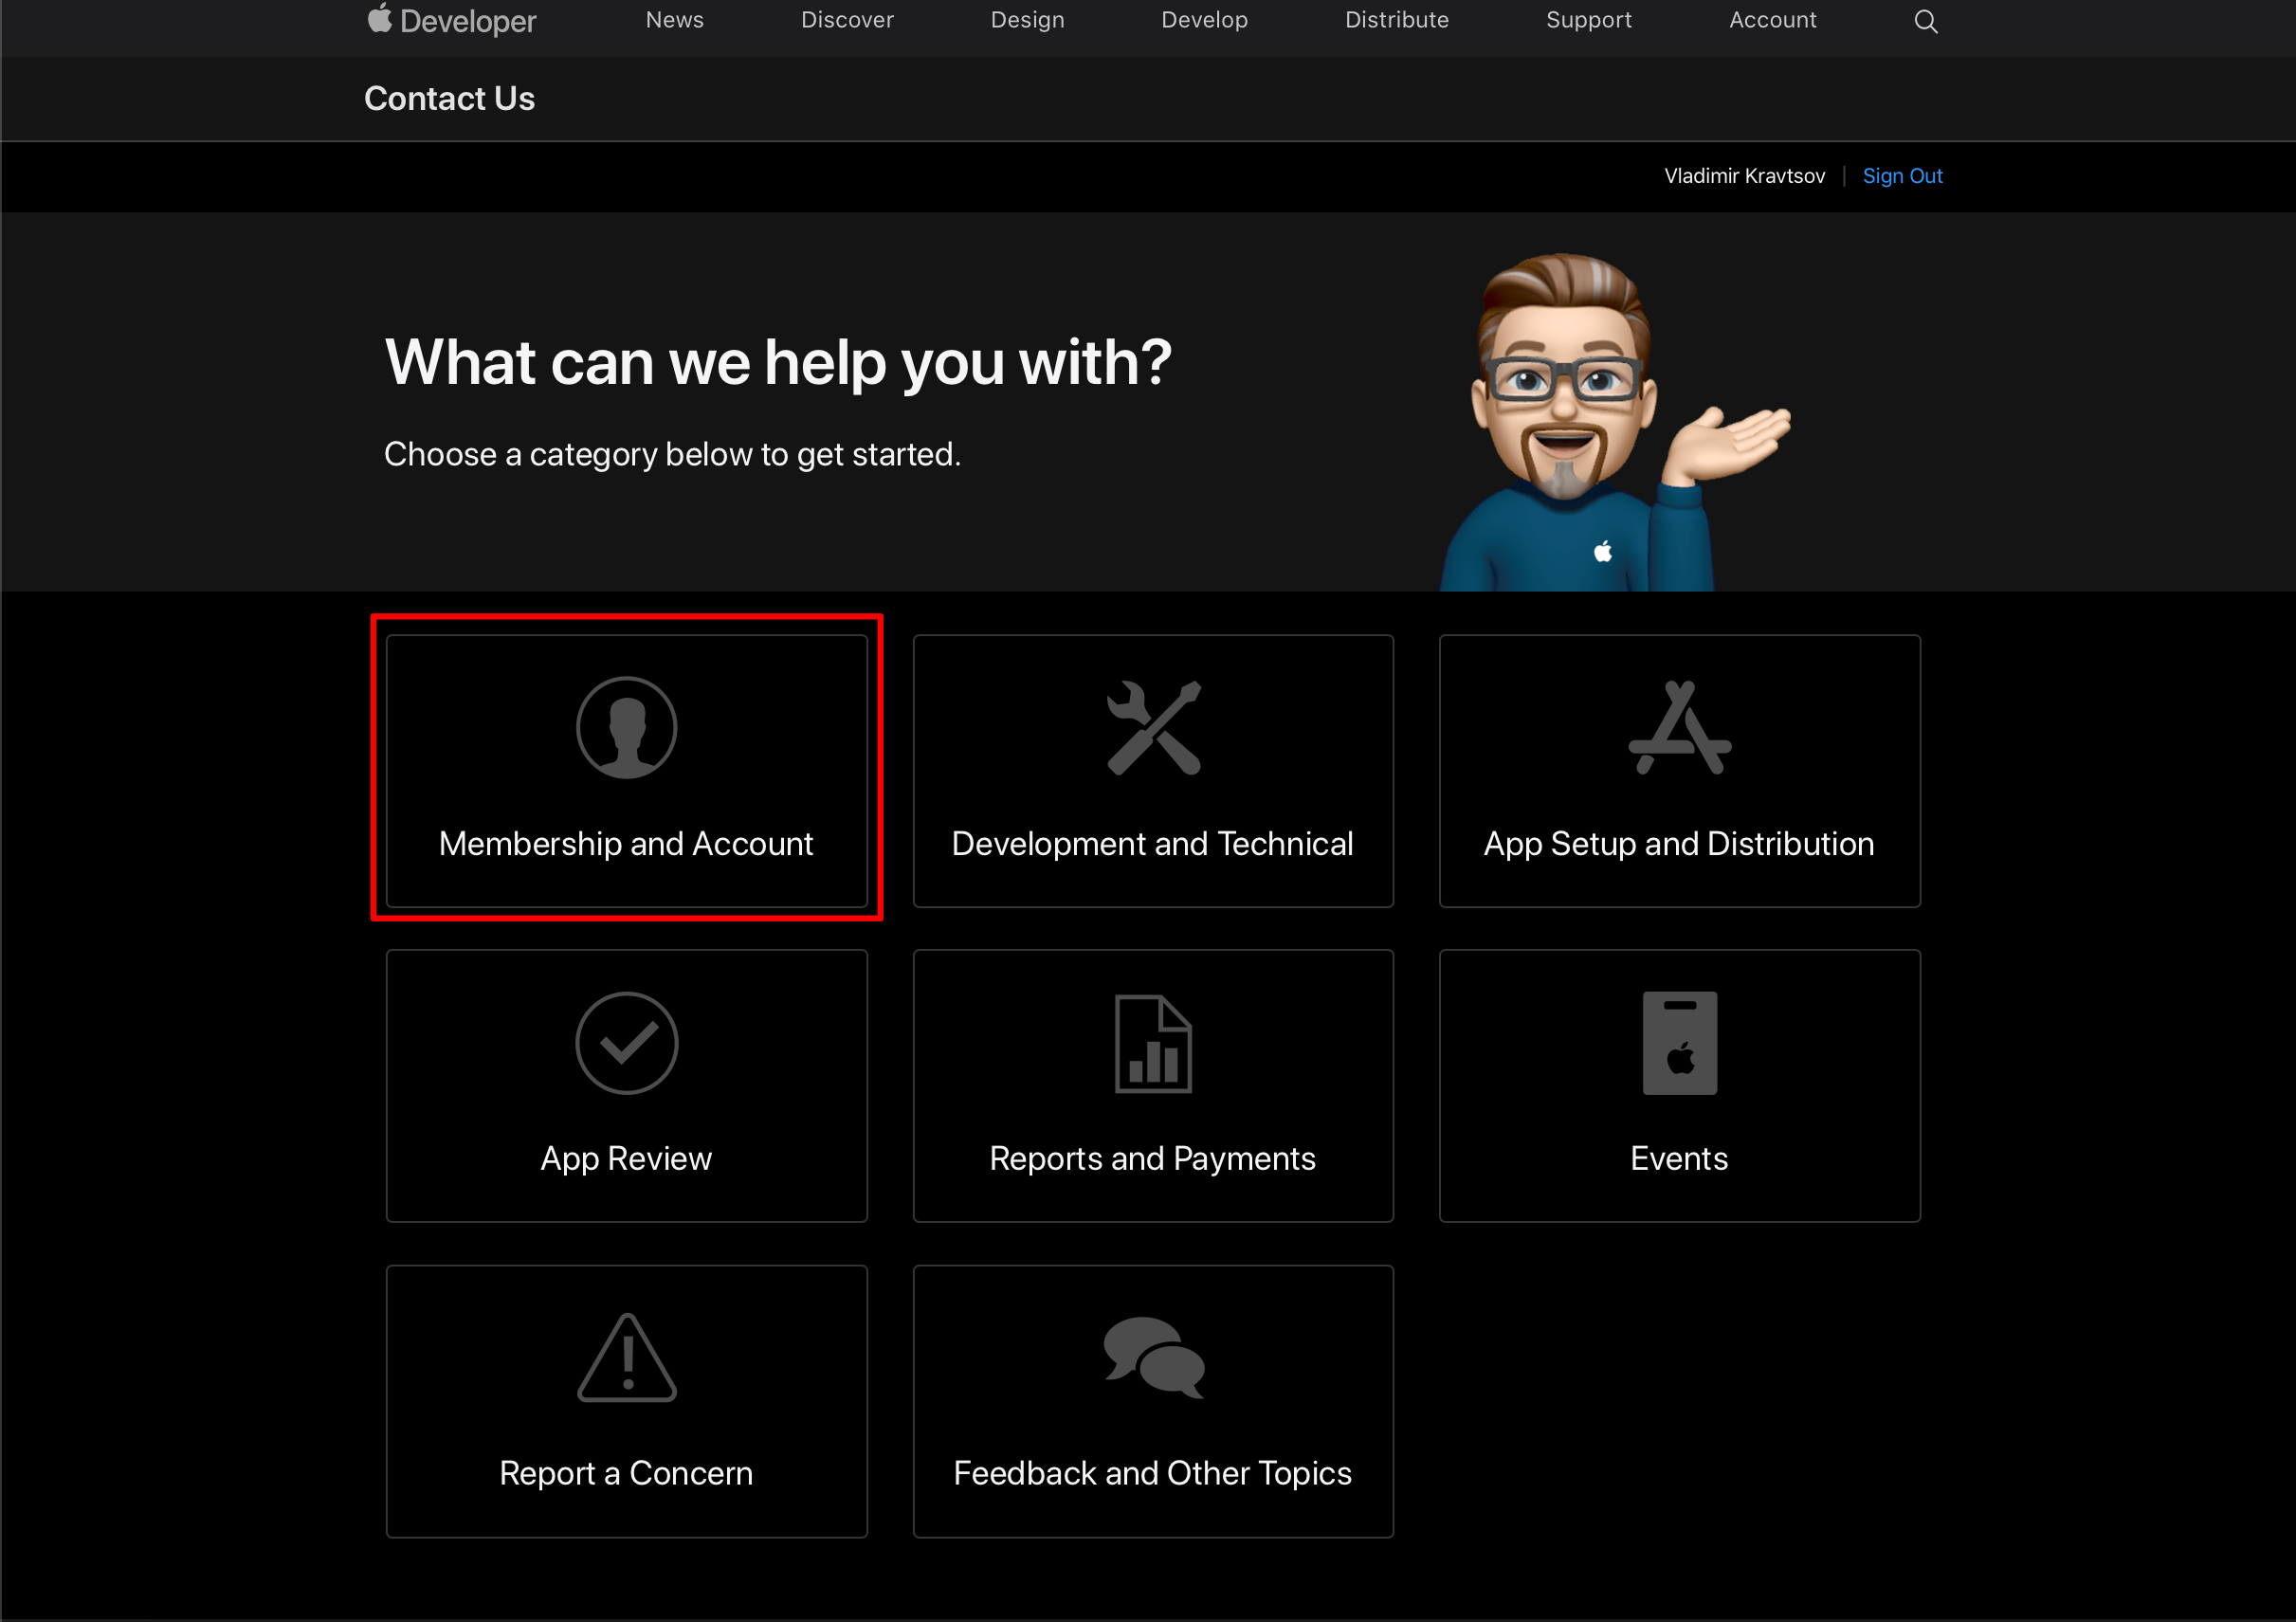This screenshot has width=2296, height=1622.
Task: Click the Events badge icon
Action: [x=1679, y=1043]
